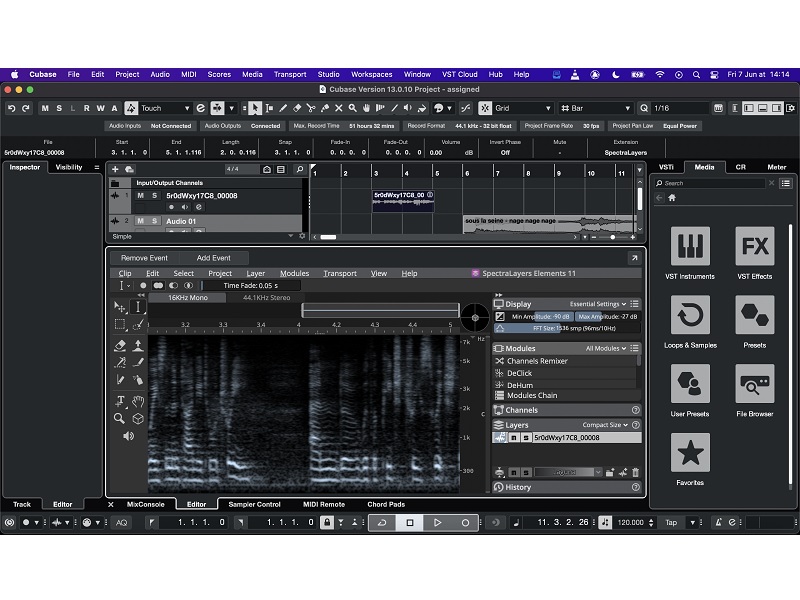The width and height of the screenshot is (800, 600).
Task: Open the All Modules filter dropdown
Action: 606,348
